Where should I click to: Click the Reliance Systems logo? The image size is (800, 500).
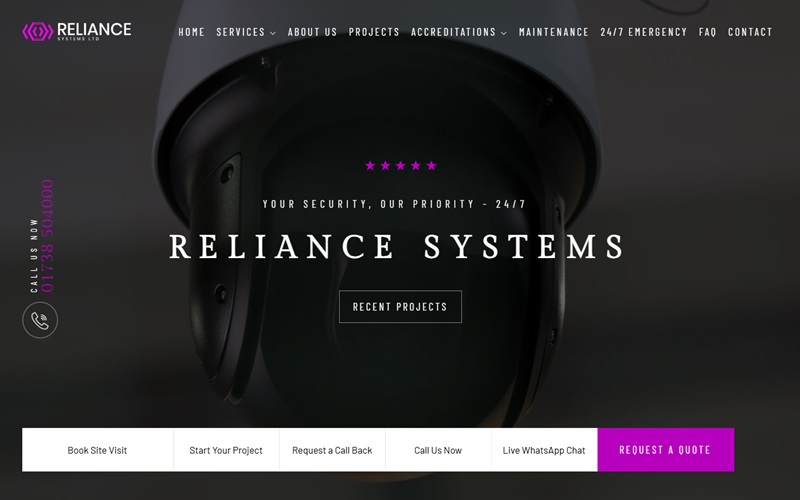(x=77, y=31)
